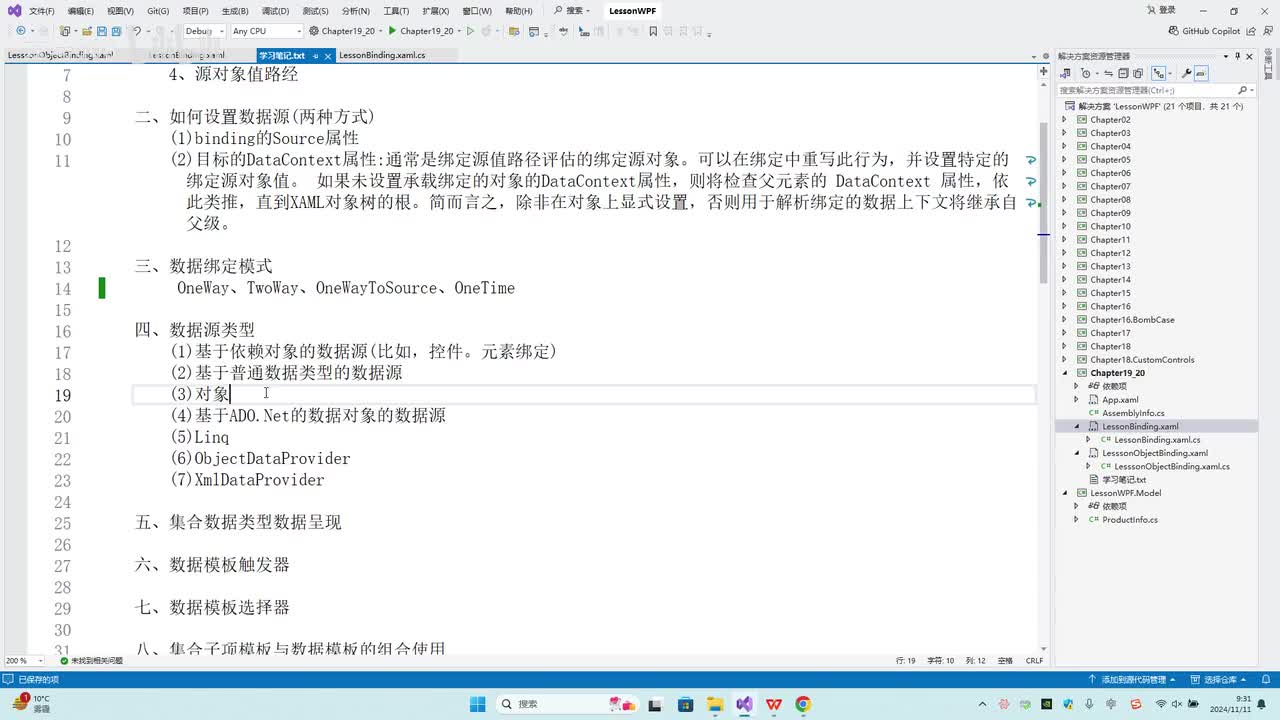Click line 14 text OneWay、TwoWay、OneWayToSource、OneTime
This screenshot has height=720, width=1280.
pos(346,288)
